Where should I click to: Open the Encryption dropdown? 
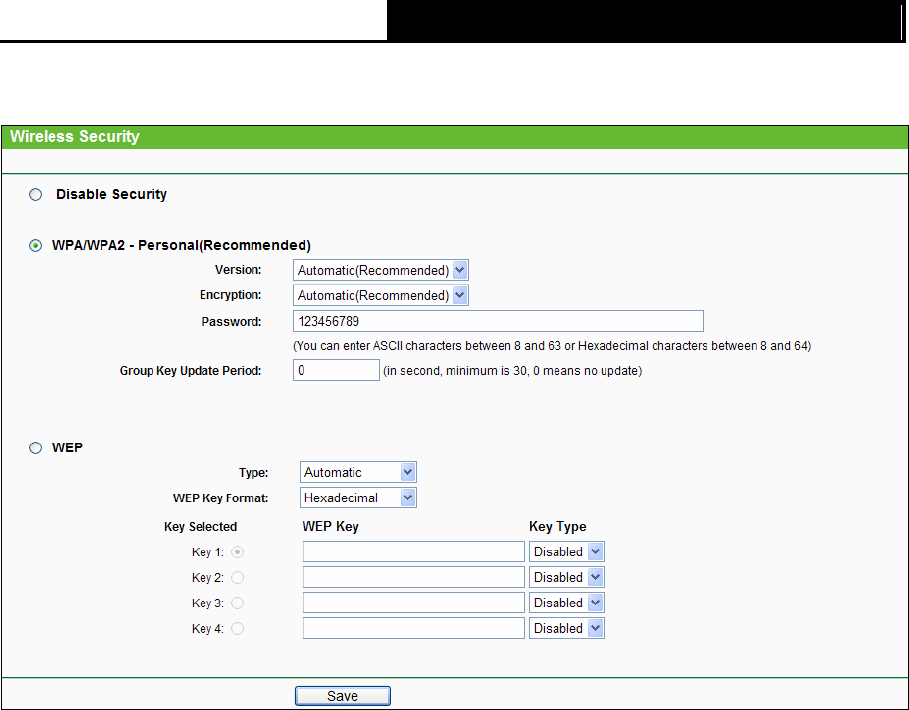381,296
